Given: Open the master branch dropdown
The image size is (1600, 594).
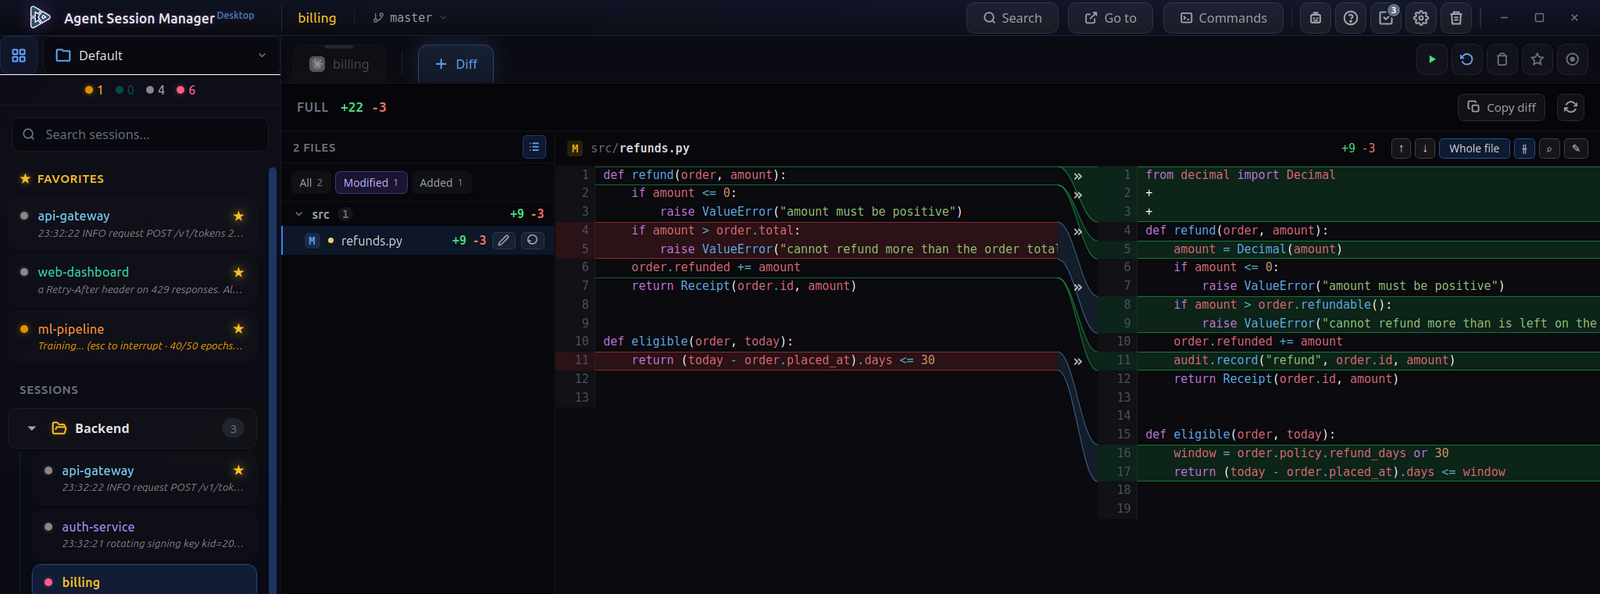Looking at the screenshot, I should coord(409,18).
